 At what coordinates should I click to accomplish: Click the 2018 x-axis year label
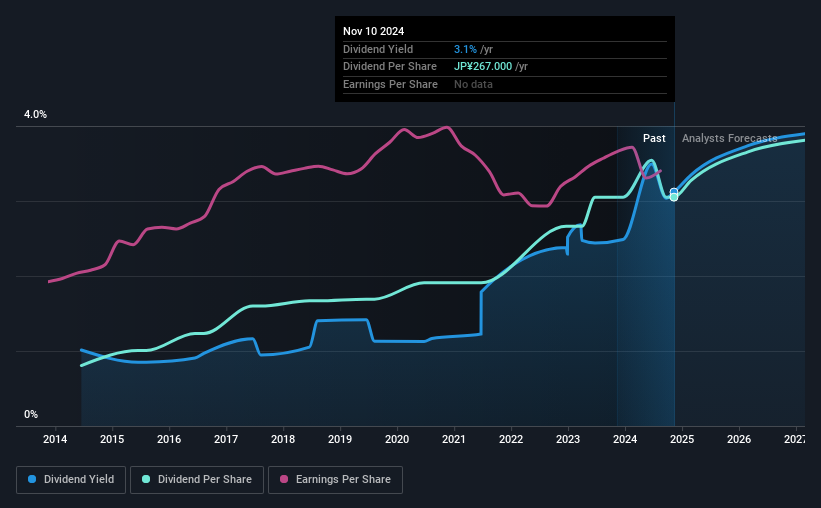[x=283, y=439]
